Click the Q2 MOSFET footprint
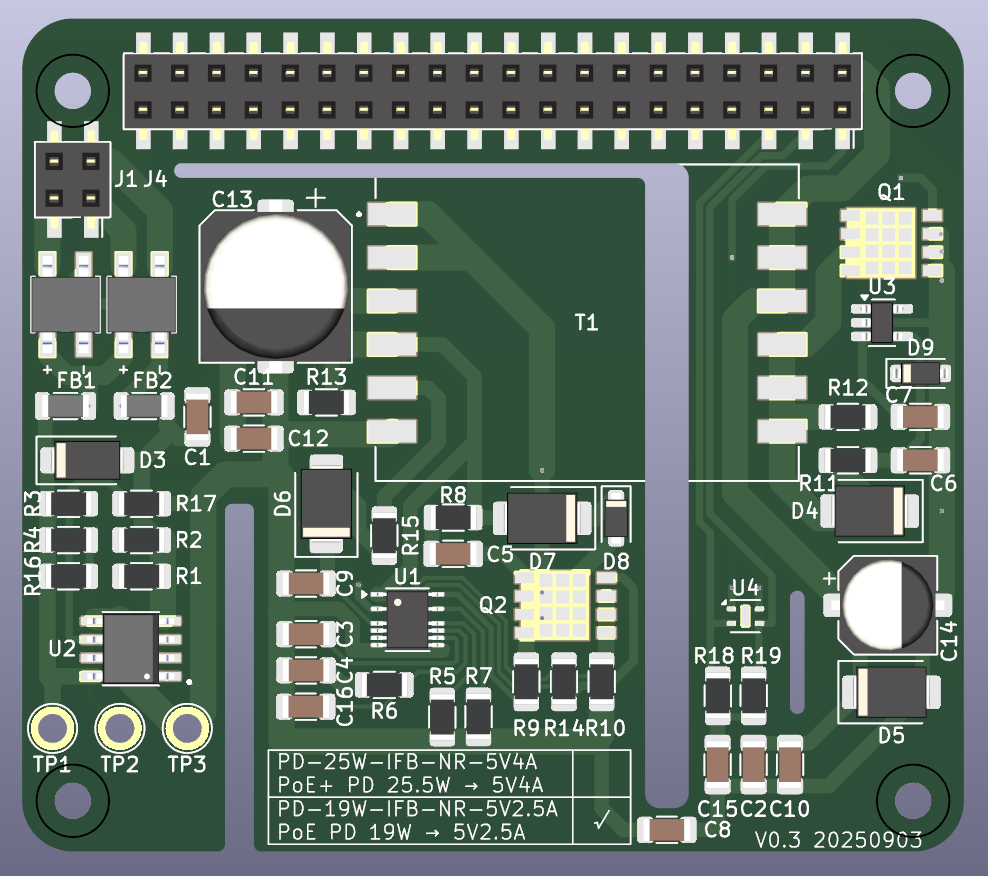This screenshot has height=876, width=988. pos(565,605)
